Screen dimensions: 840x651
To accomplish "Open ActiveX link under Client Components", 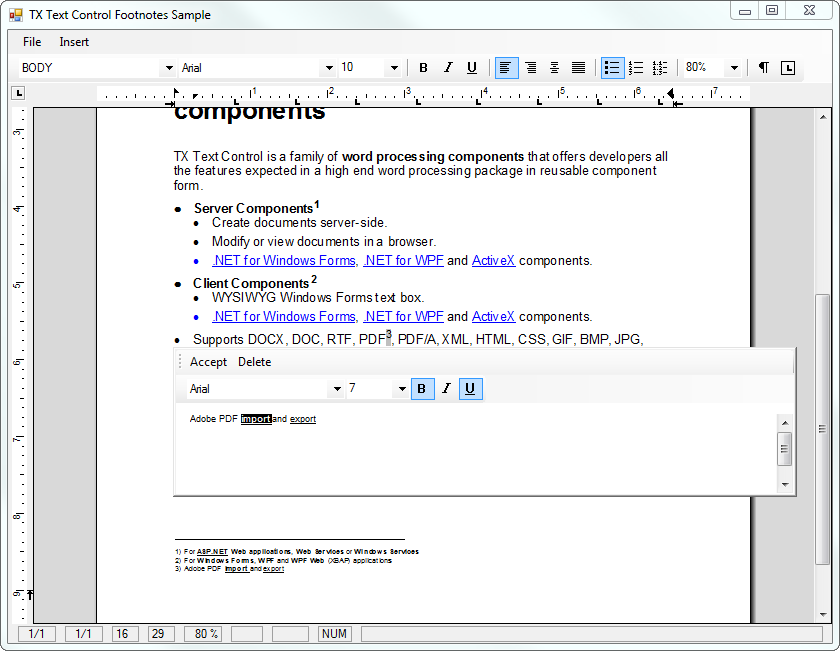I will 493,317.
